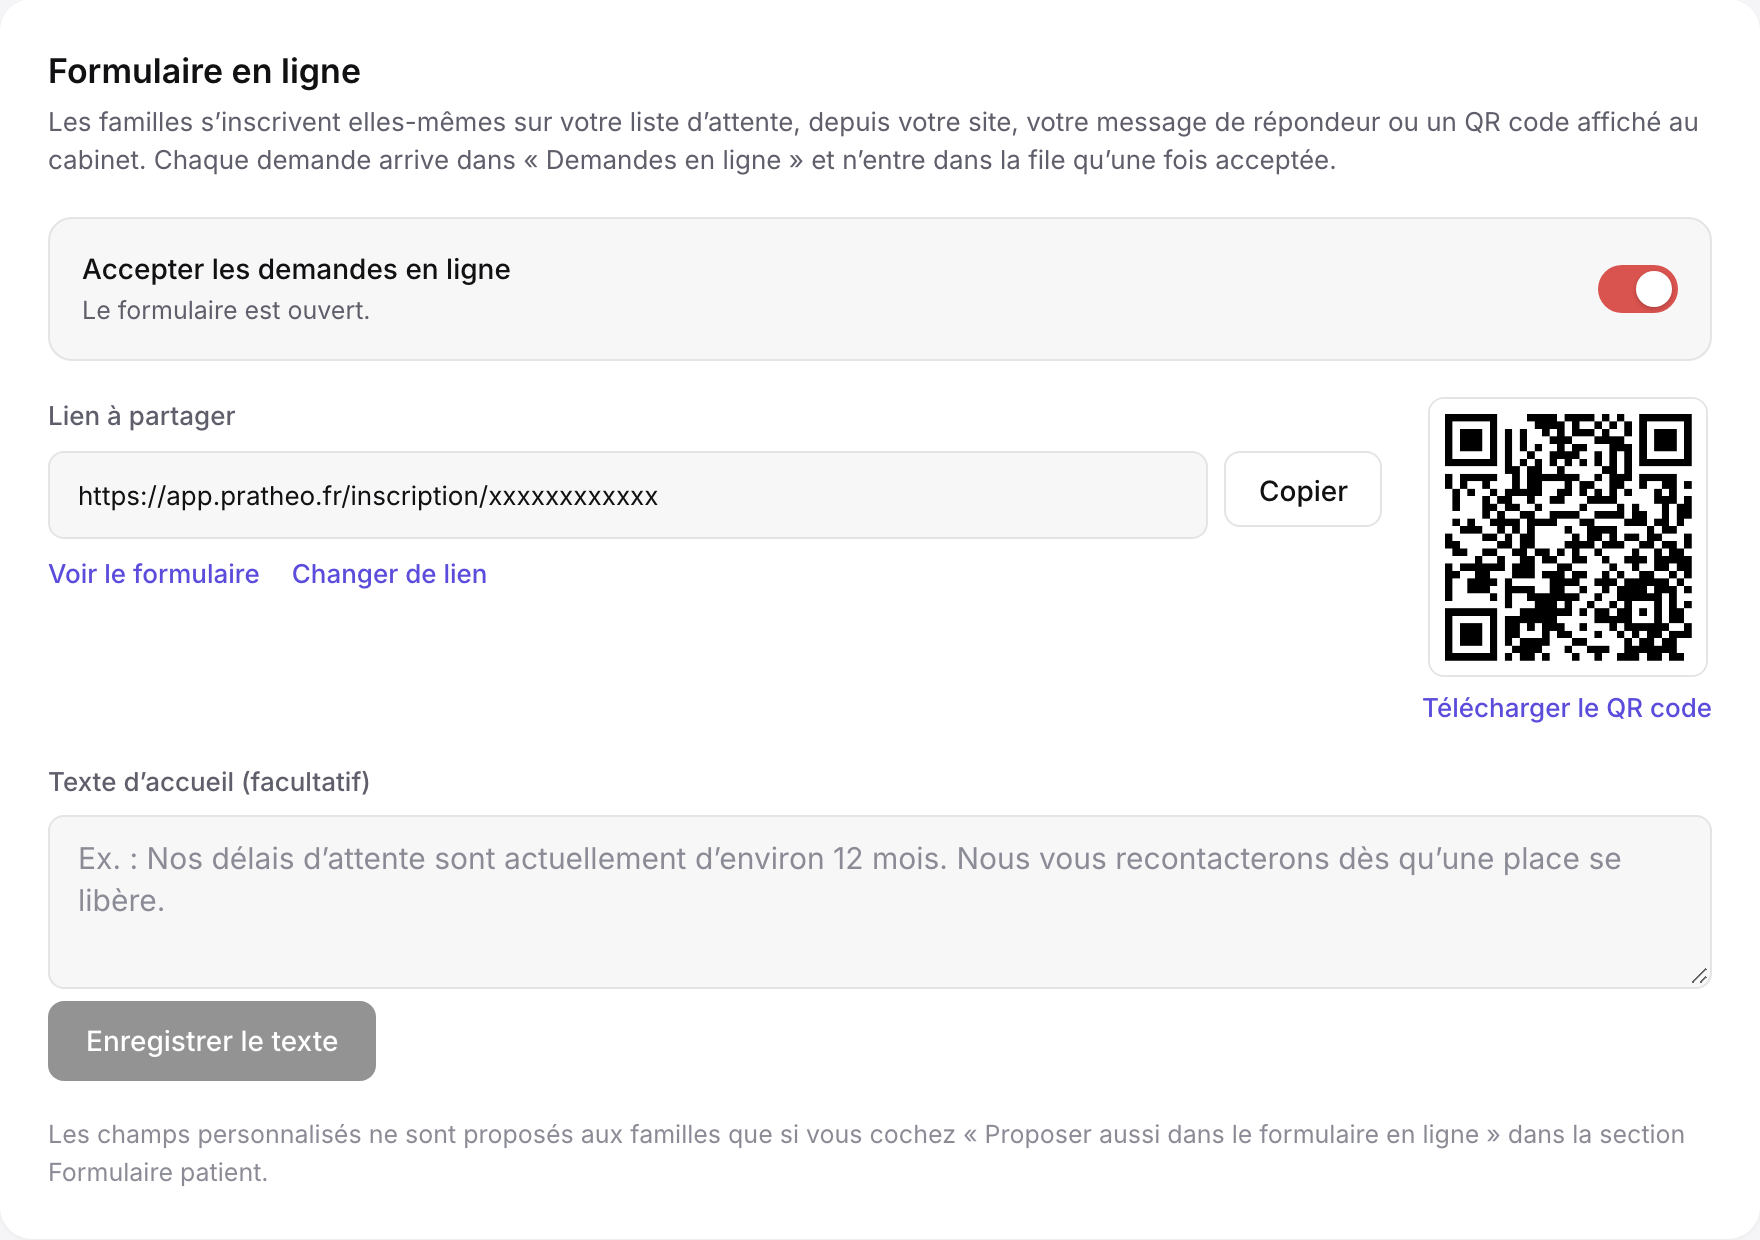The image size is (1760, 1240).
Task: Click the 'Les champs personnalisés' footer note
Action: click(x=866, y=1153)
